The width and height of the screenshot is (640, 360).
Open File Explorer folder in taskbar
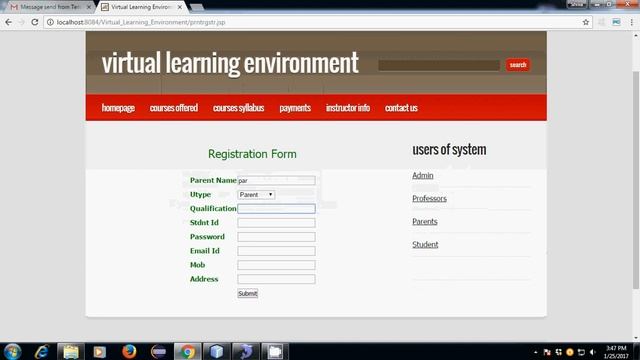[x=71, y=351]
